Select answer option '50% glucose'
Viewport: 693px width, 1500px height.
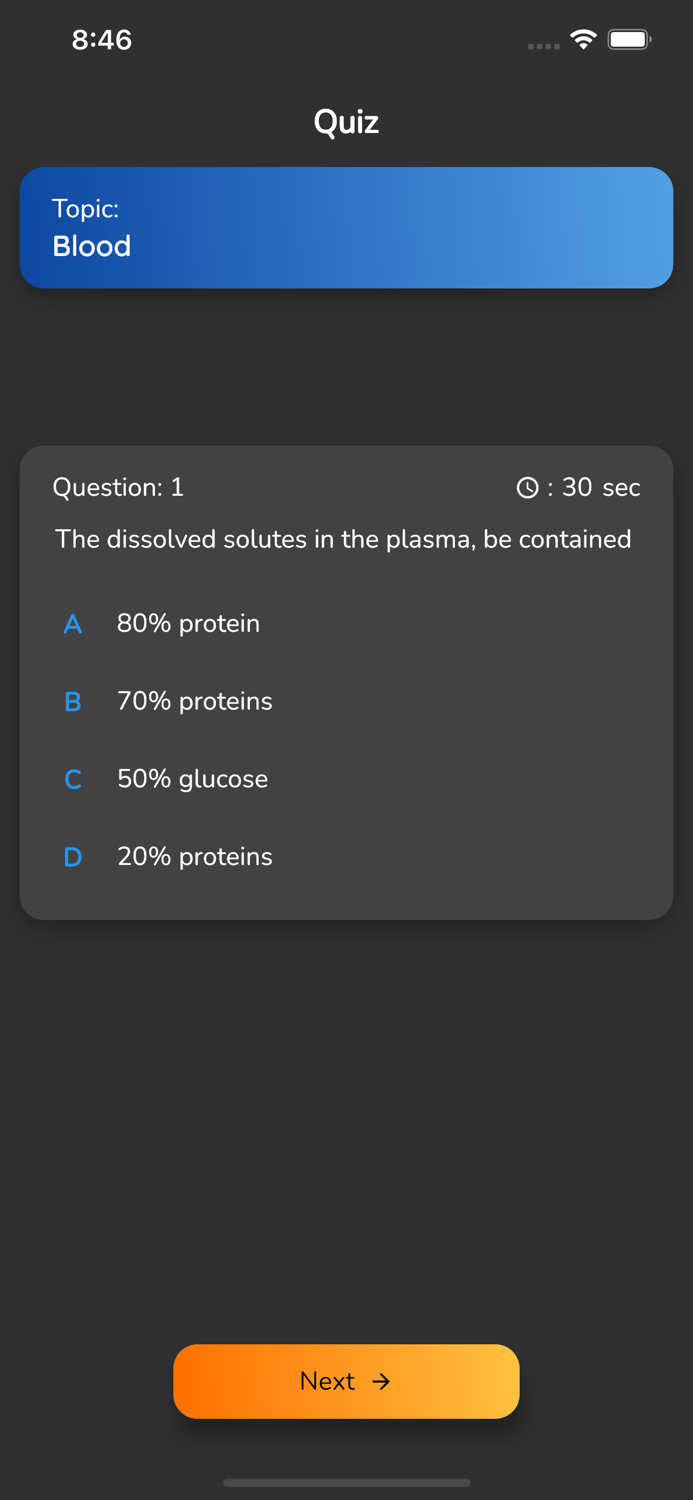192,779
